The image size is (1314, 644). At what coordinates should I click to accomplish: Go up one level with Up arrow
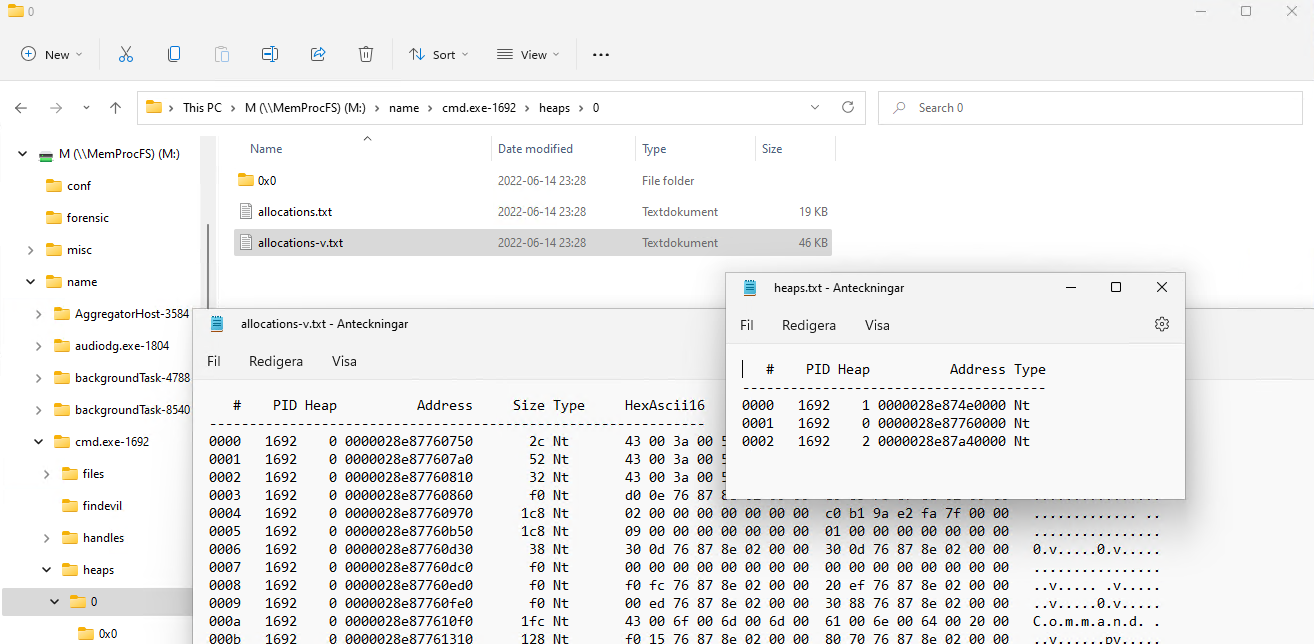tap(115, 108)
